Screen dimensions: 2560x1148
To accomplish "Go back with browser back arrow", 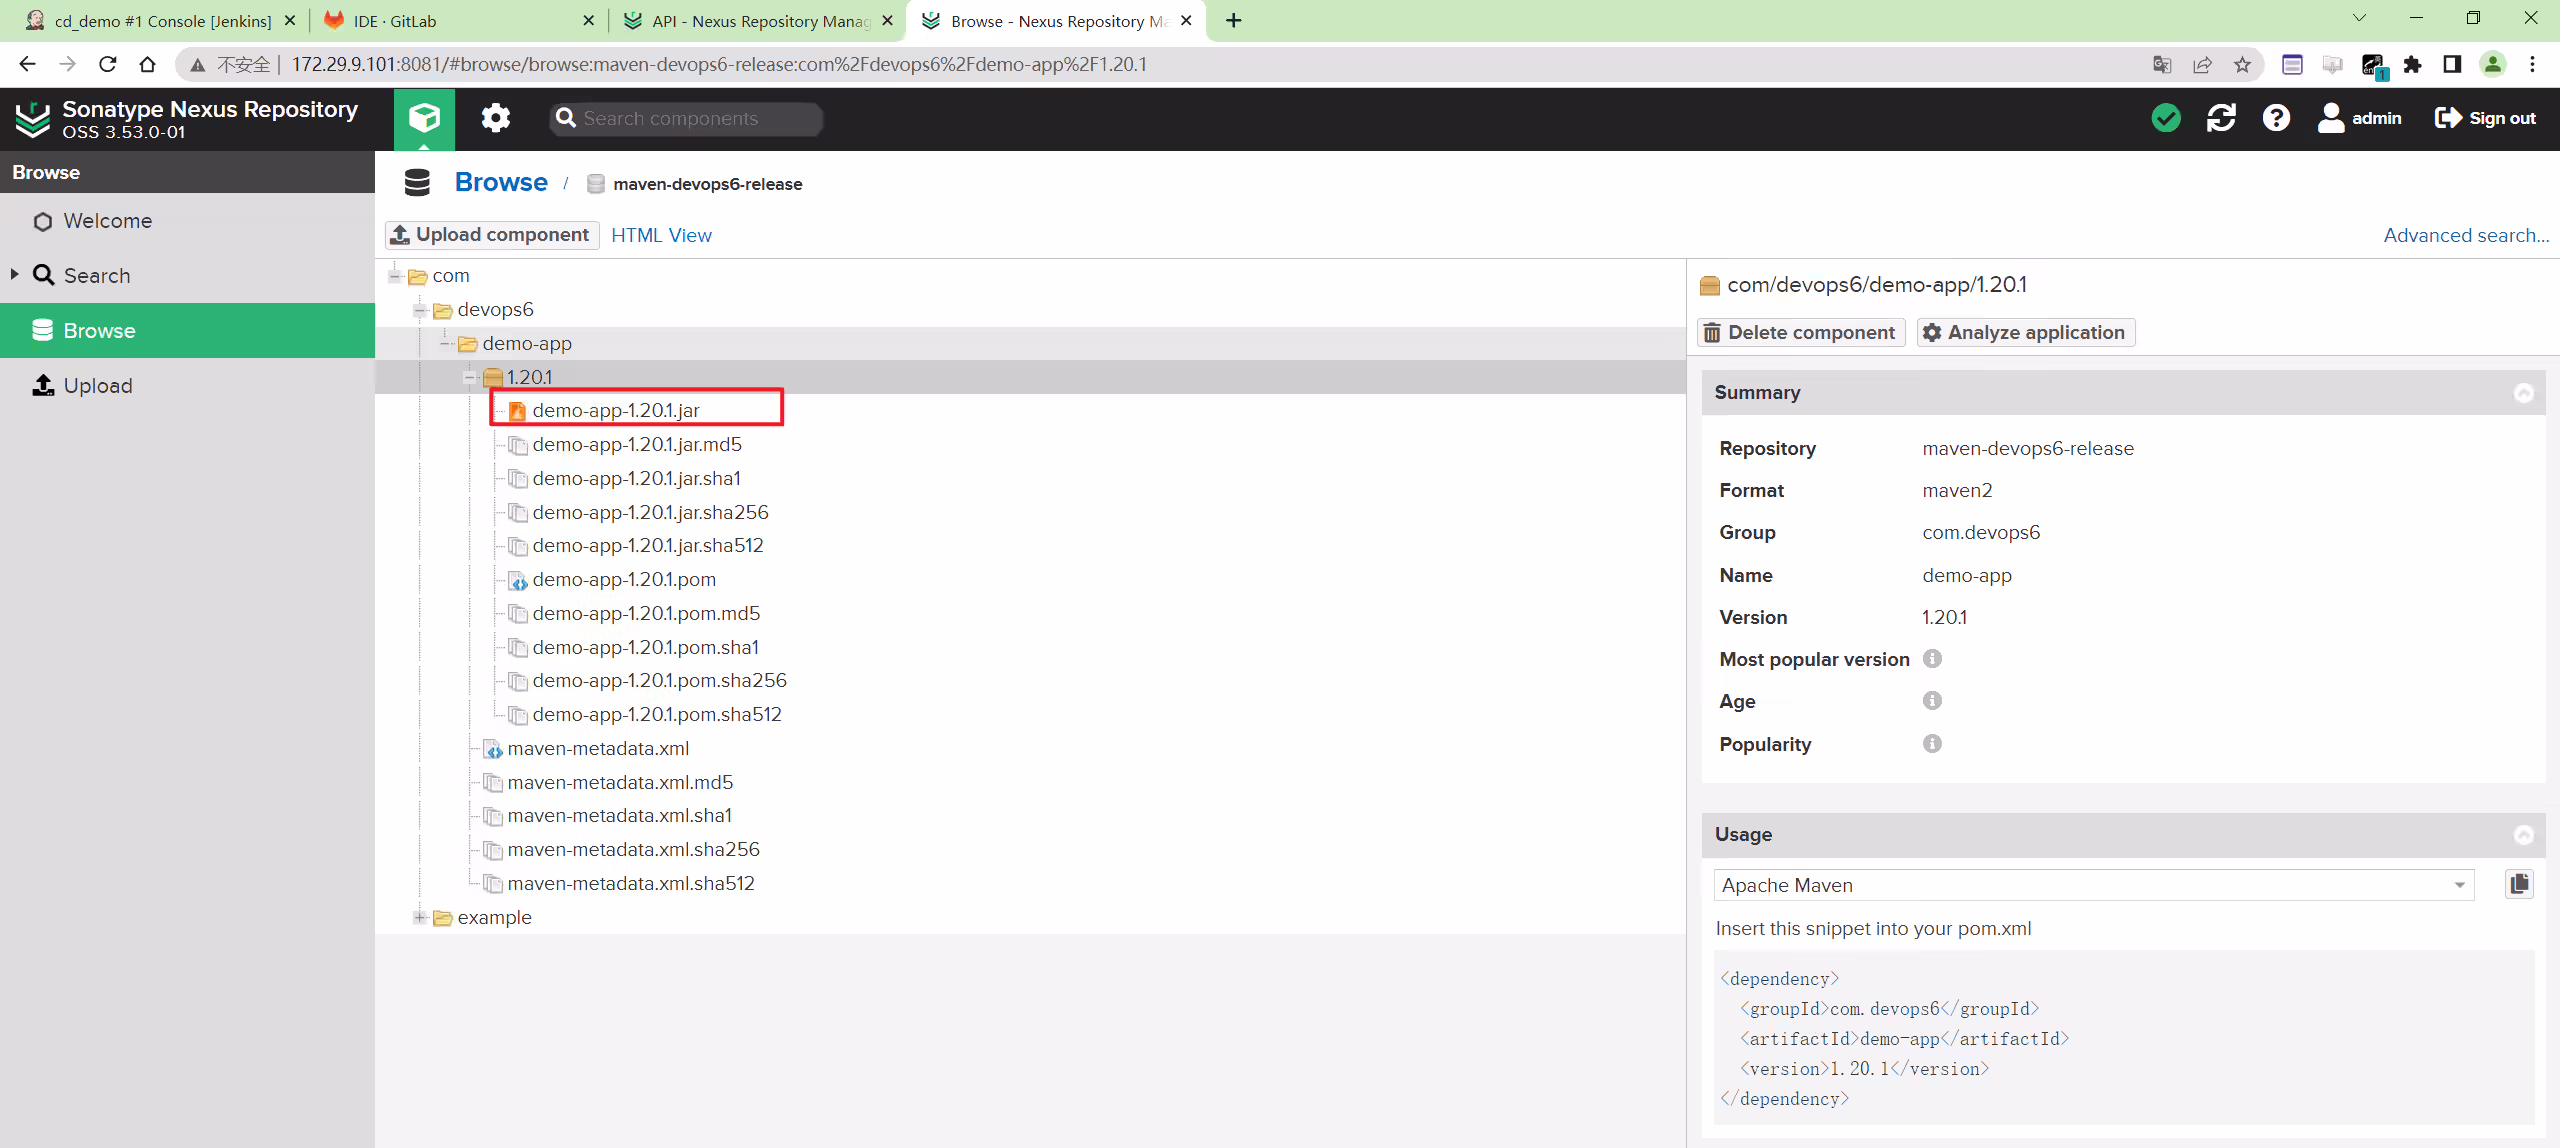I will click(x=28, y=64).
